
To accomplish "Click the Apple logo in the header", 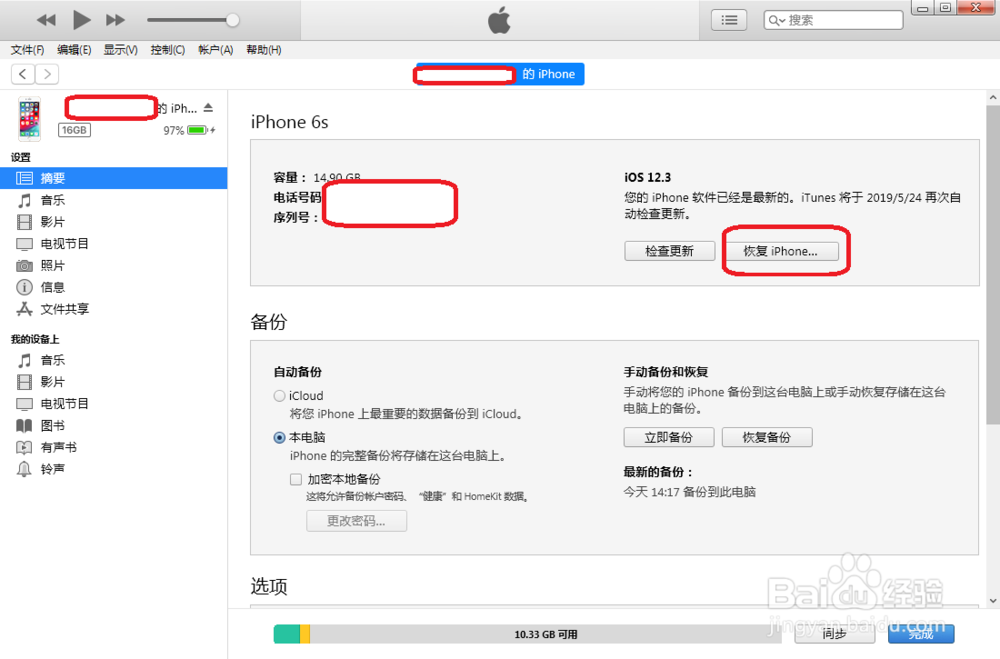I will [x=499, y=20].
